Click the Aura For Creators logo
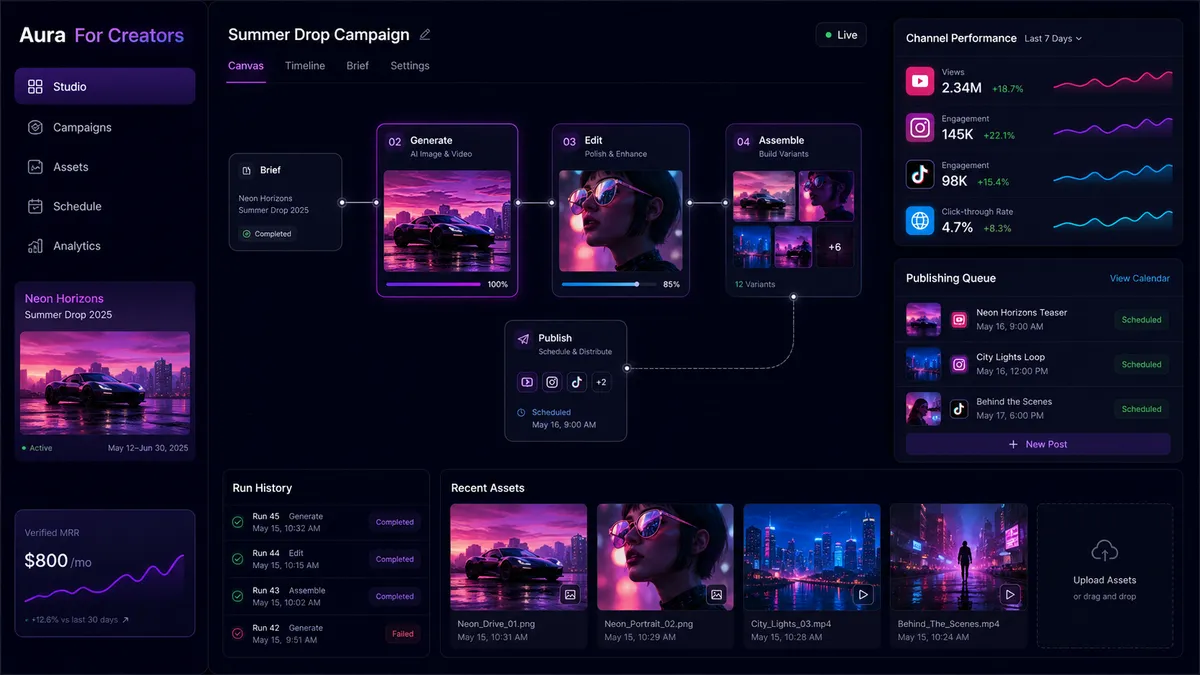Viewport: 1200px width, 675px height. point(102,36)
